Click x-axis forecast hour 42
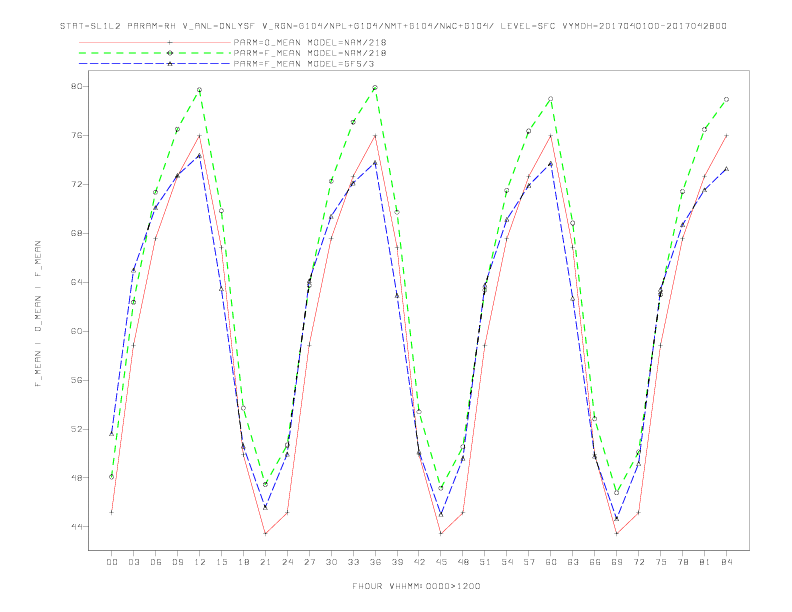Viewport: 792px width, 612px height. 419,562
